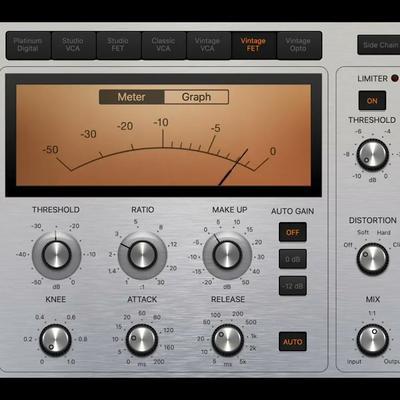This screenshot has width=400, height=400.
Task: Click the 50 value on Make Up dial
Action: pyautogui.click(x=245, y=282)
